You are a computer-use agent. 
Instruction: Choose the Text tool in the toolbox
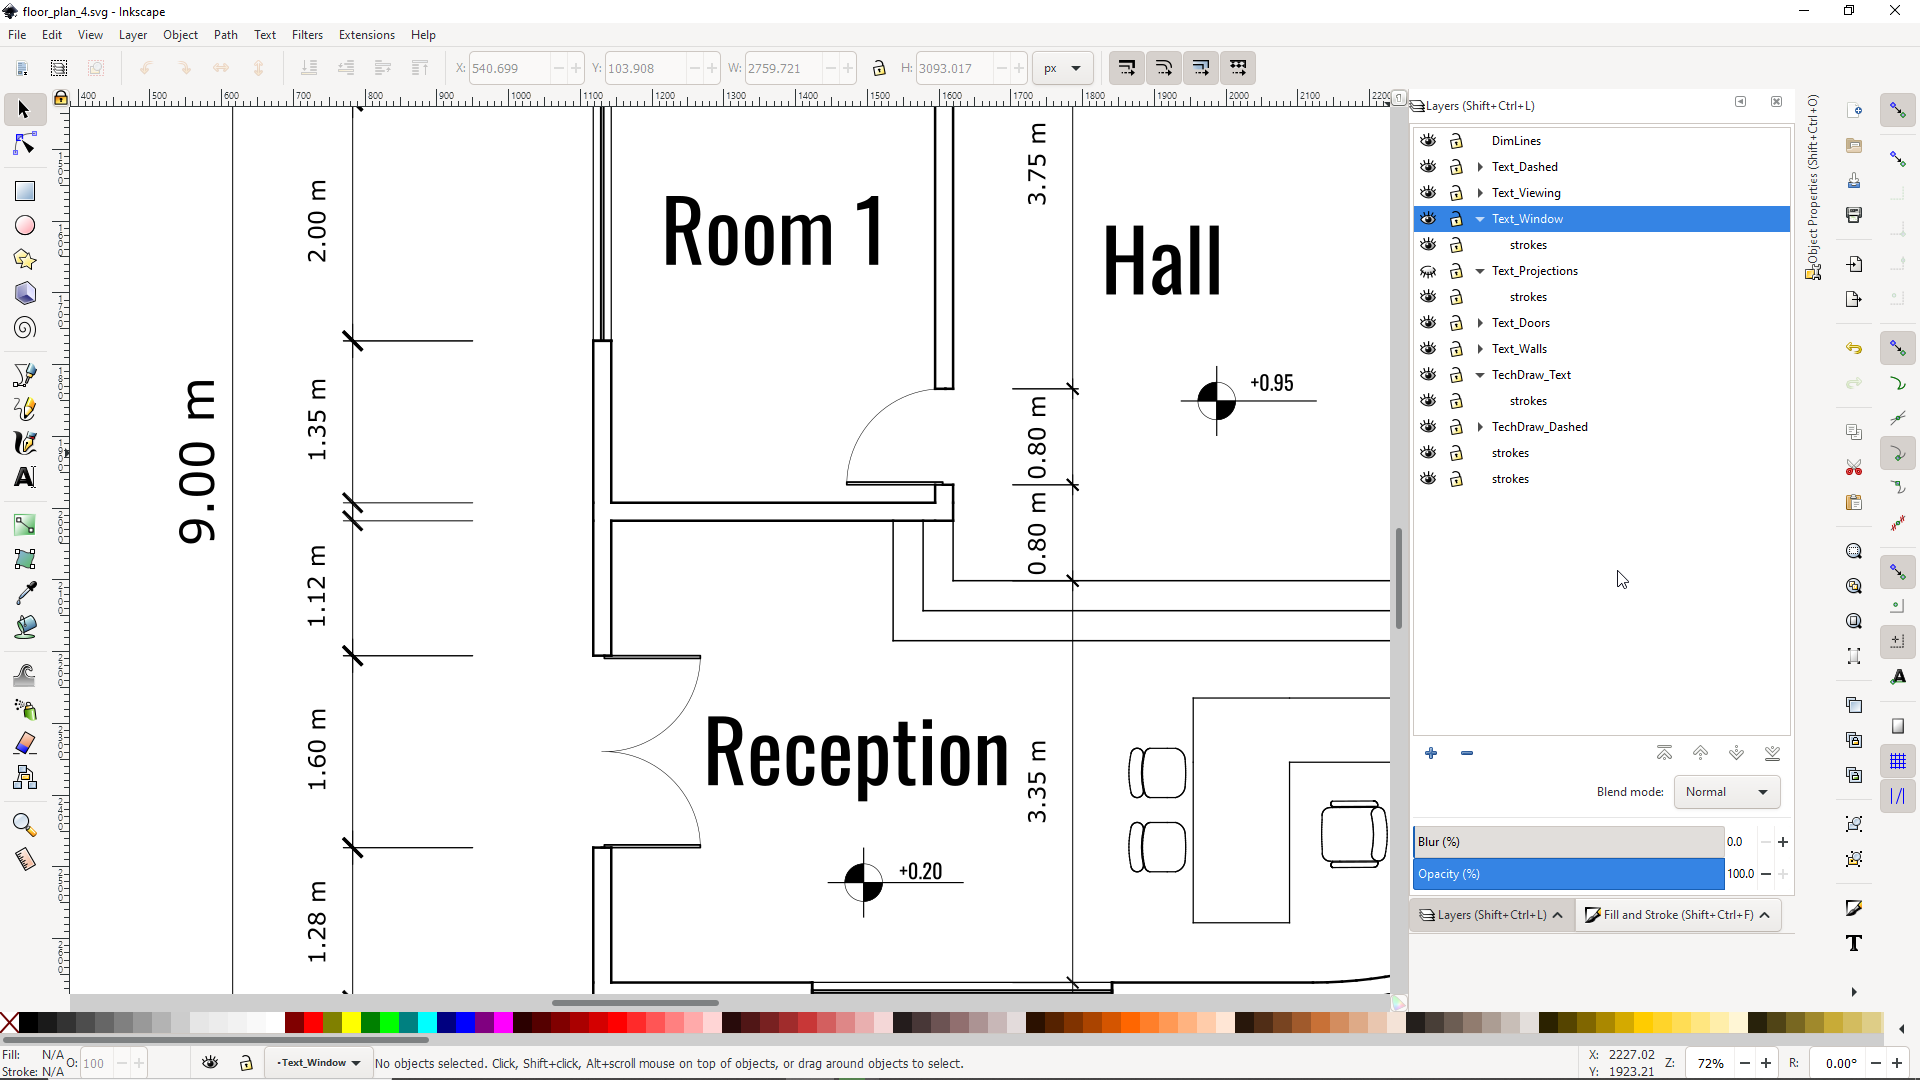pyautogui.click(x=25, y=477)
